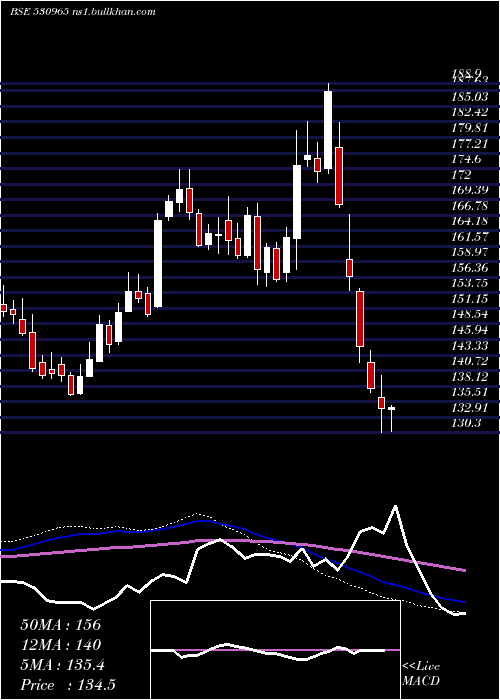The height and width of the screenshot is (700, 500).
Task: Click the 179.81 price label
Action: tap(469, 127)
